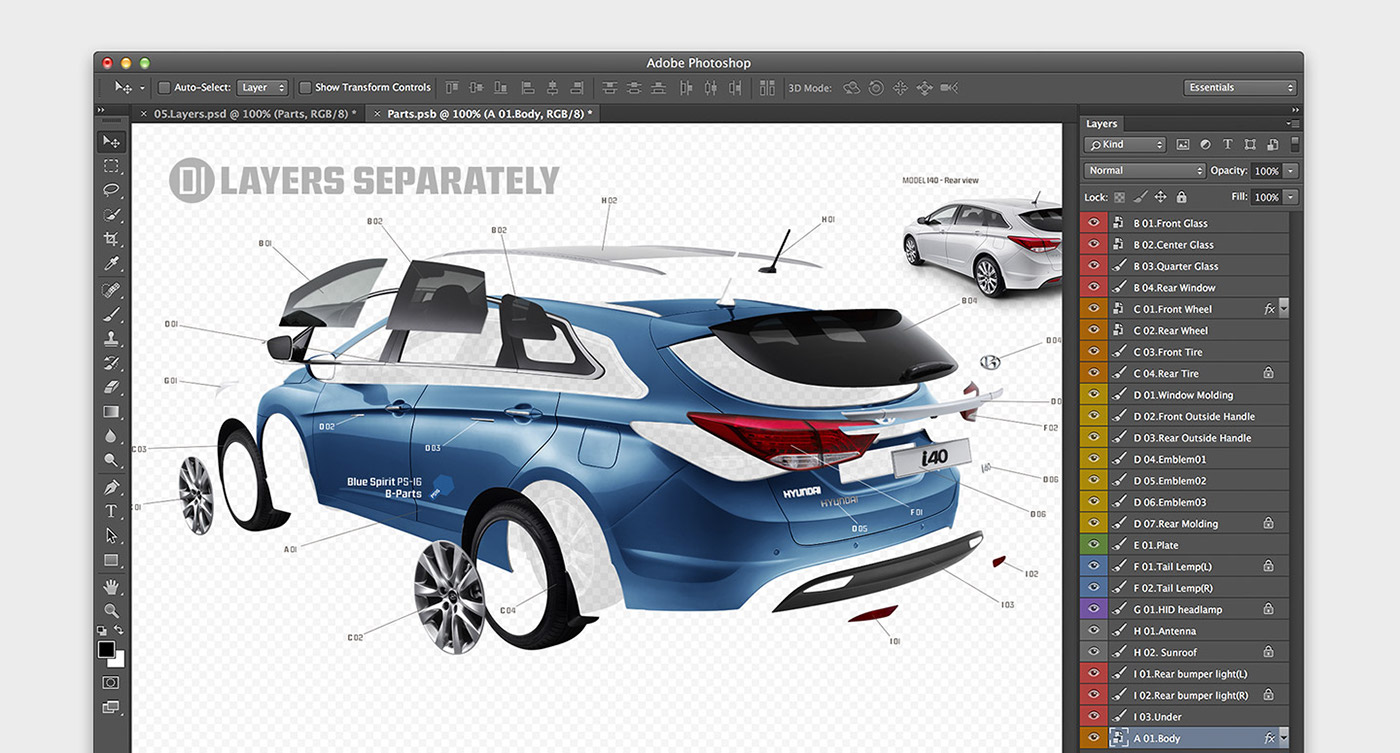Open the Essentials workspace dropdown

(1240, 88)
